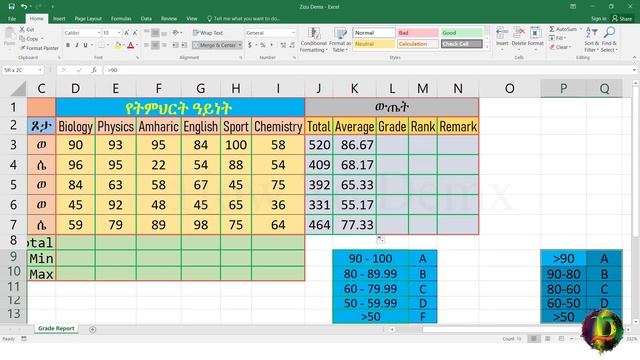Switch to Normal view in status bar
Viewport: 640px width, 360px height.
pyautogui.click(x=533, y=339)
